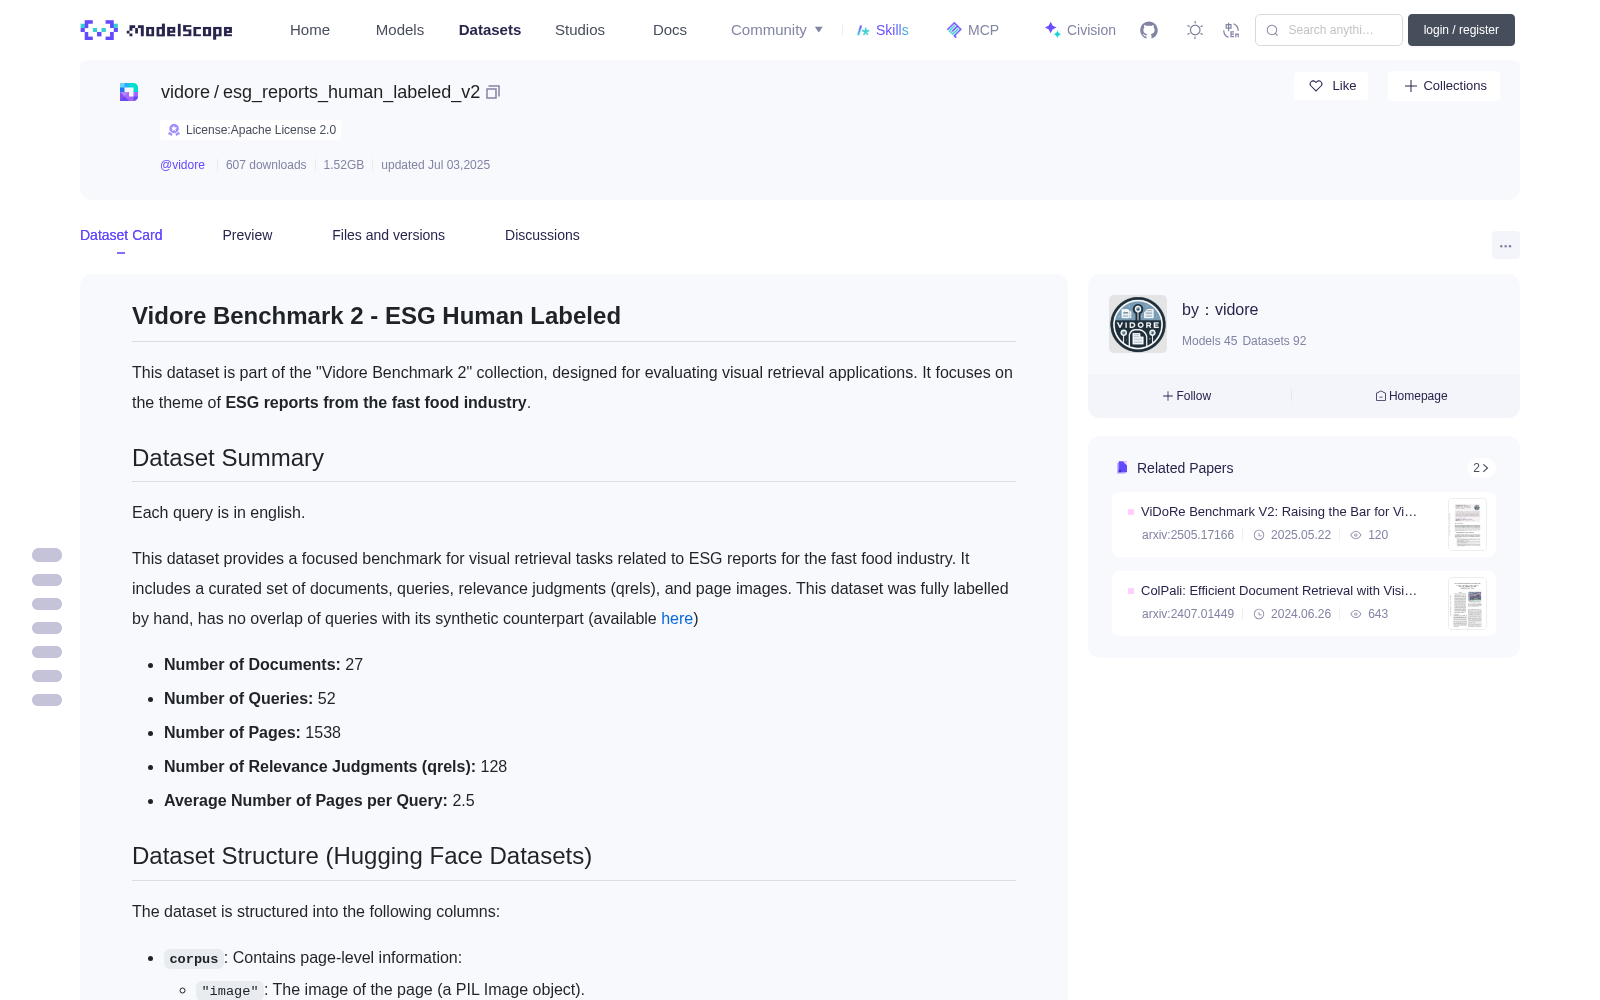
Task: Click the first outline navigation pill on left
Action: (47, 555)
